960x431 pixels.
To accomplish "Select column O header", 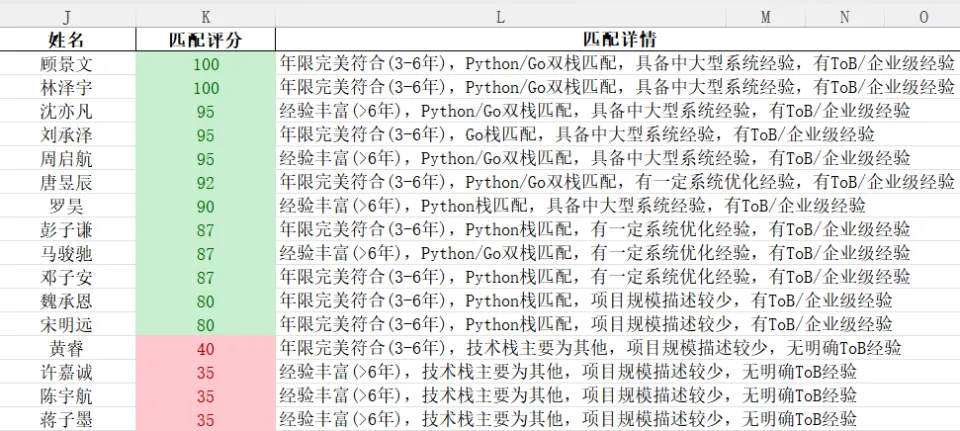I will [922, 16].
